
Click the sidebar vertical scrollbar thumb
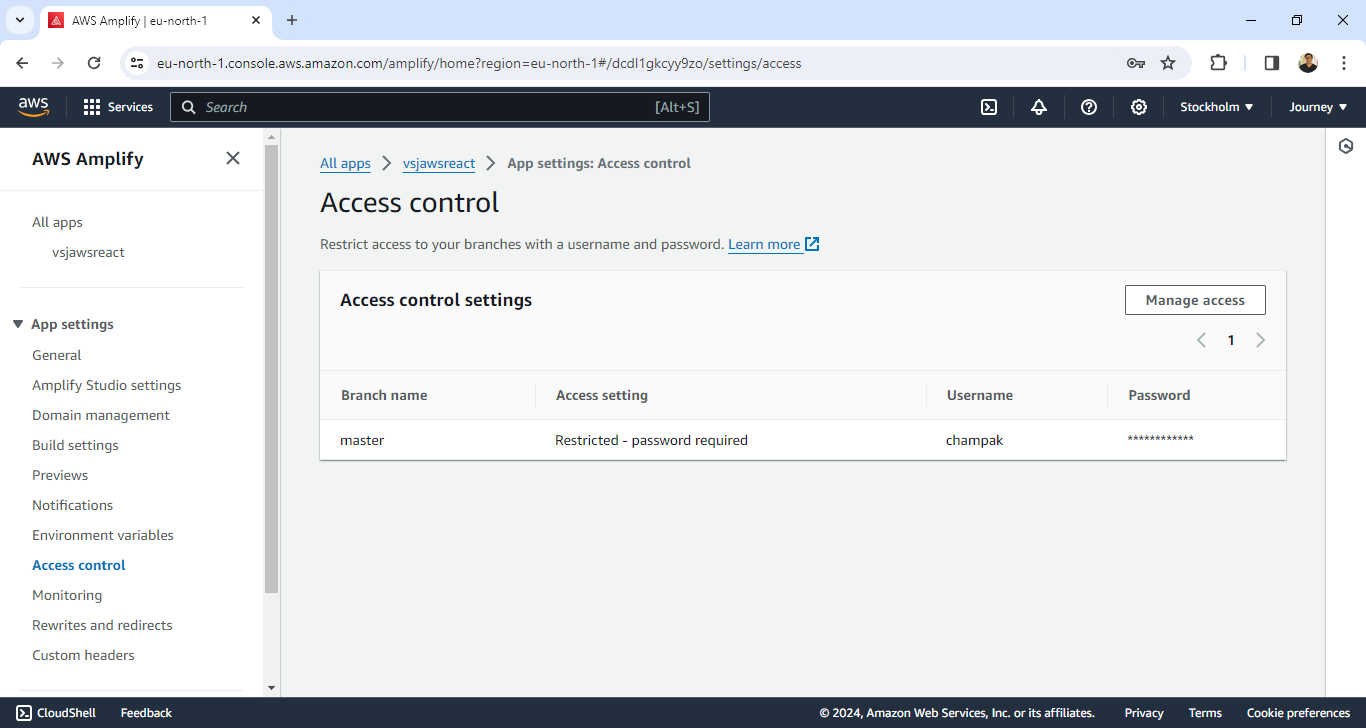pyautogui.click(x=271, y=369)
